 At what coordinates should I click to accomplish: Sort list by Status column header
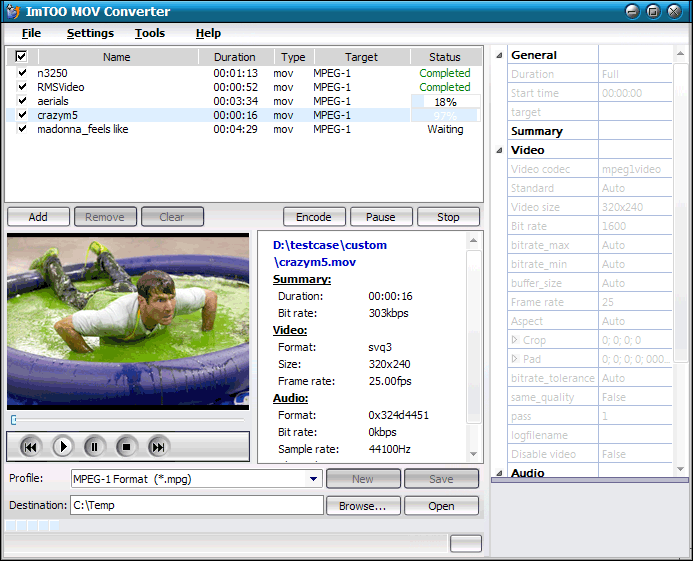[445, 57]
